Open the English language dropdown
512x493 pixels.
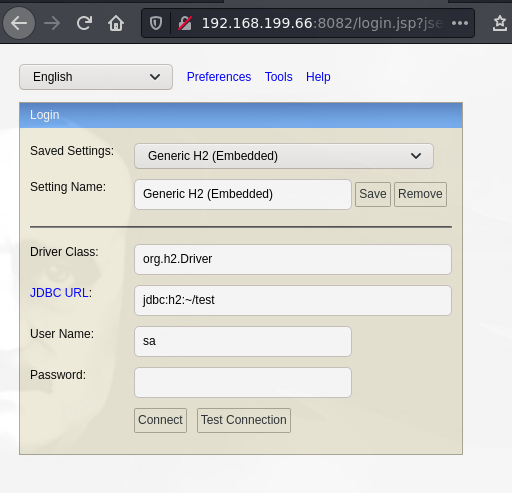pyautogui.click(x=96, y=77)
